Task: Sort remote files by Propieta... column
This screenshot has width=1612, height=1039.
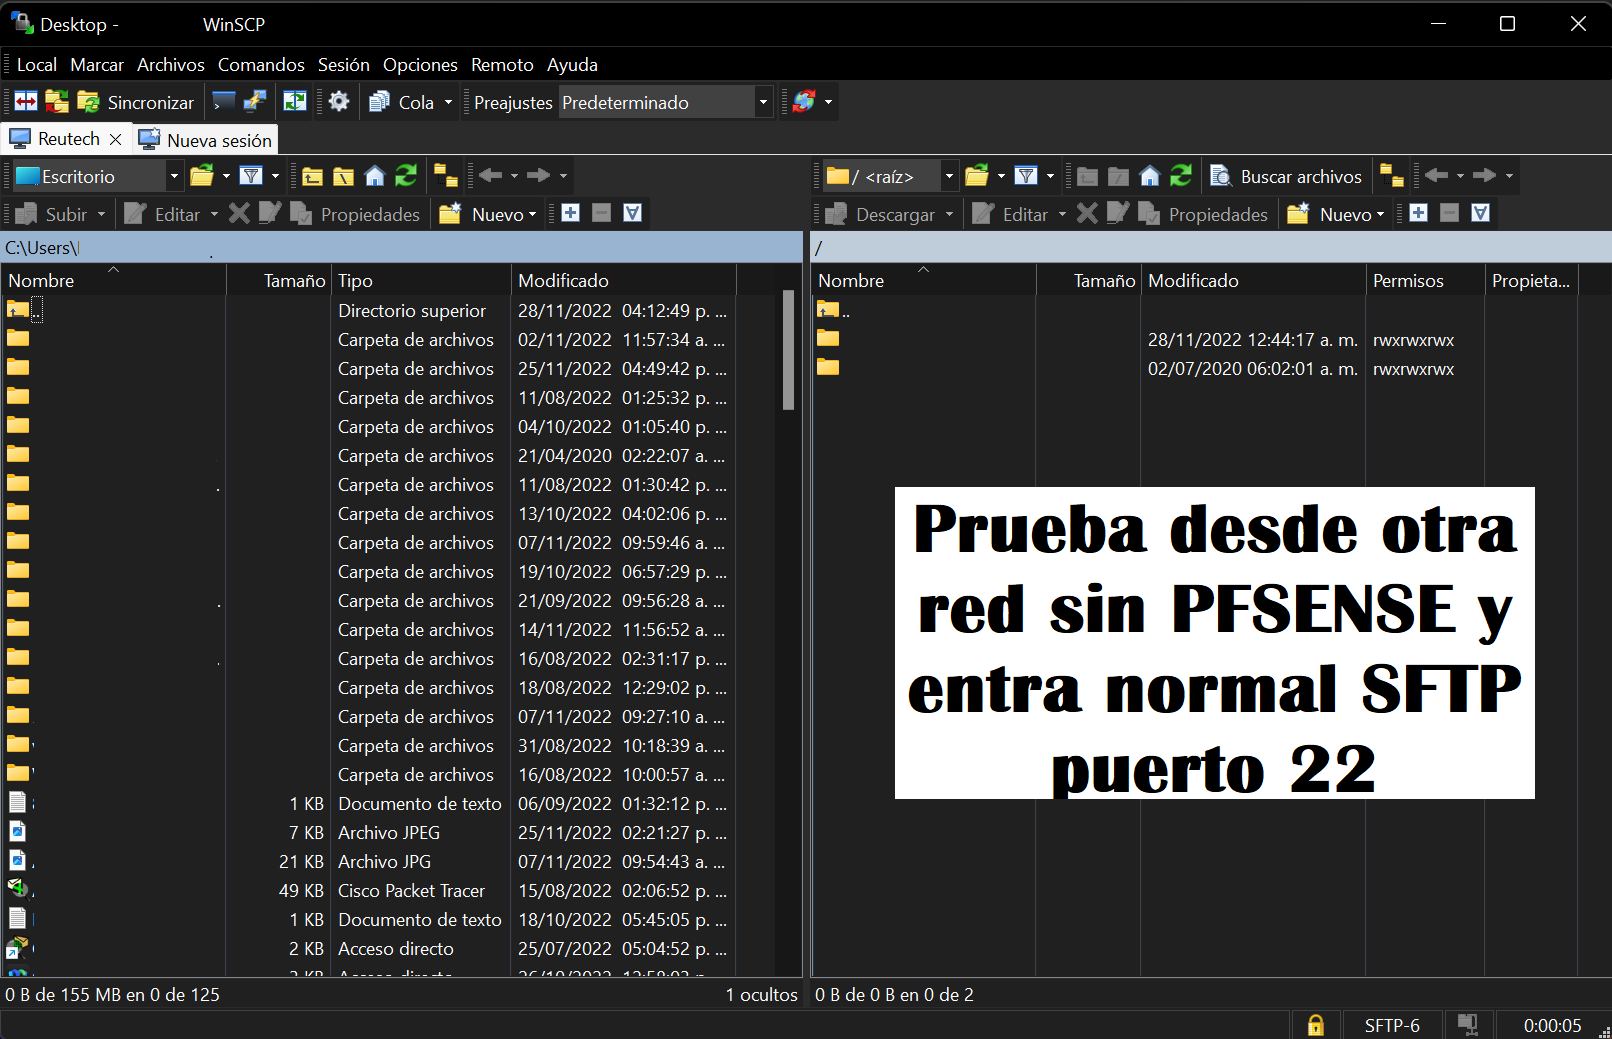Action: click(x=1531, y=280)
